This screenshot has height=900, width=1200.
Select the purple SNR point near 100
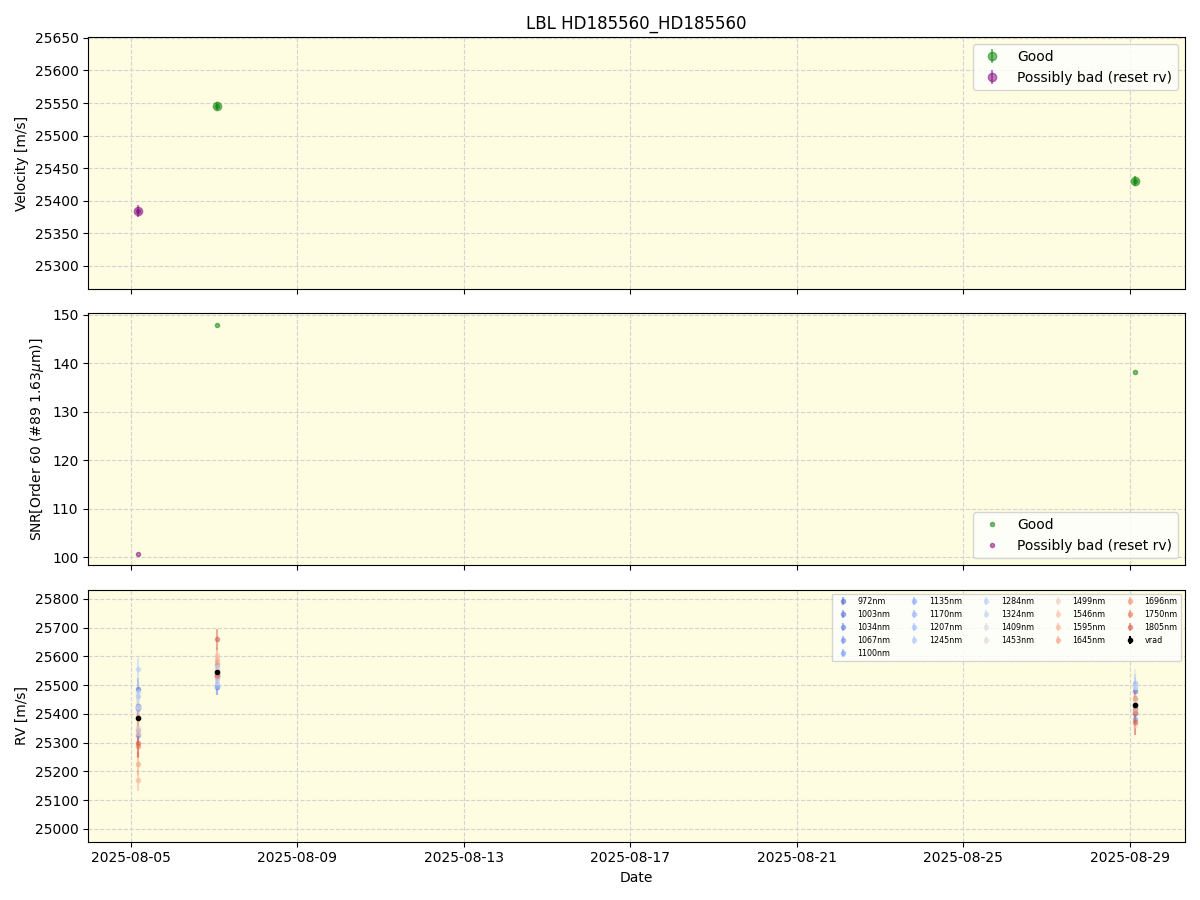pyautogui.click(x=138, y=554)
